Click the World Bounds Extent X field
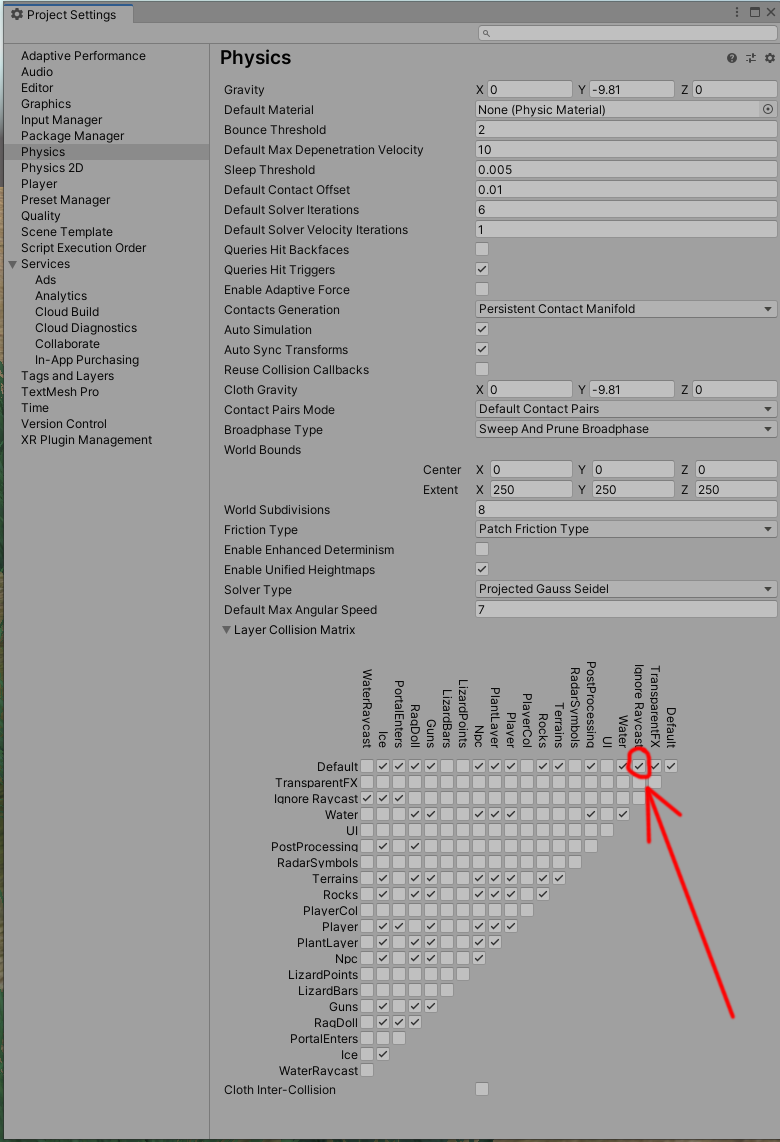 [530, 489]
